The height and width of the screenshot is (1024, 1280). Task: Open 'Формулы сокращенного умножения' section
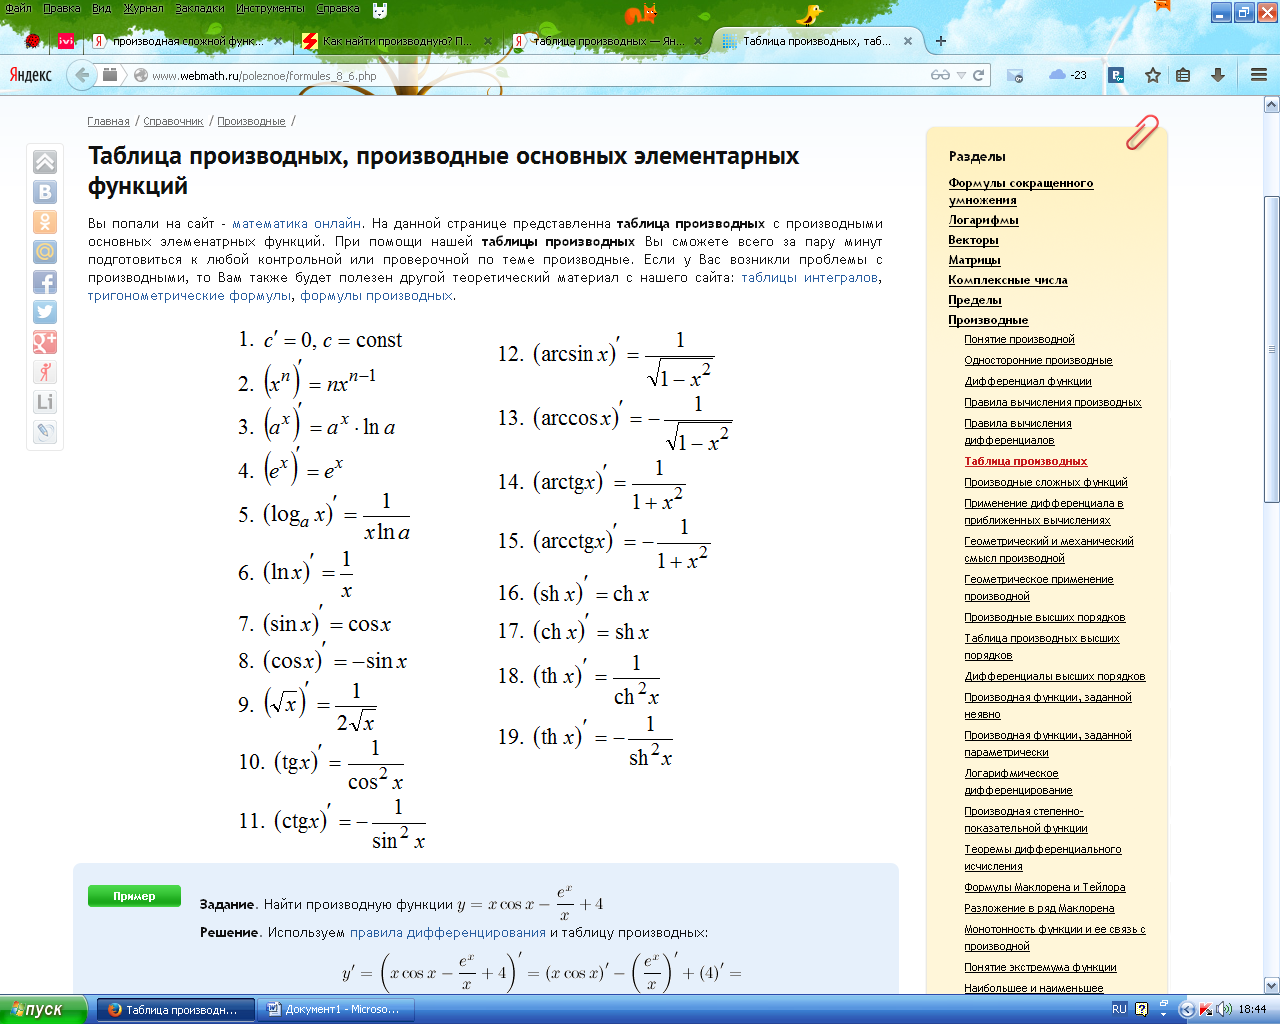pyautogui.click(x=1020, y=191)
